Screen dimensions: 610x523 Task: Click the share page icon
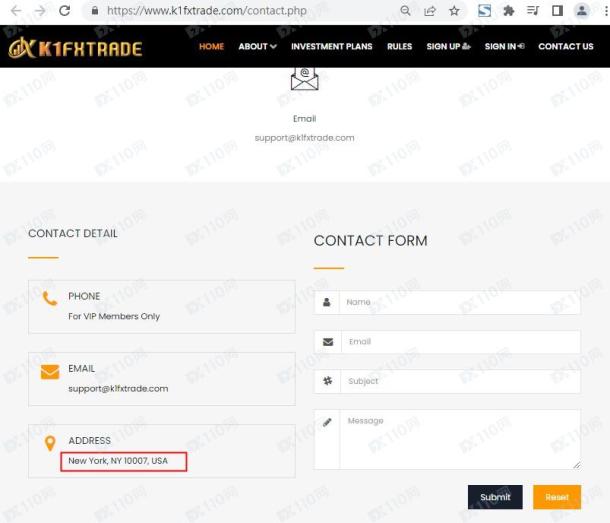429,11
